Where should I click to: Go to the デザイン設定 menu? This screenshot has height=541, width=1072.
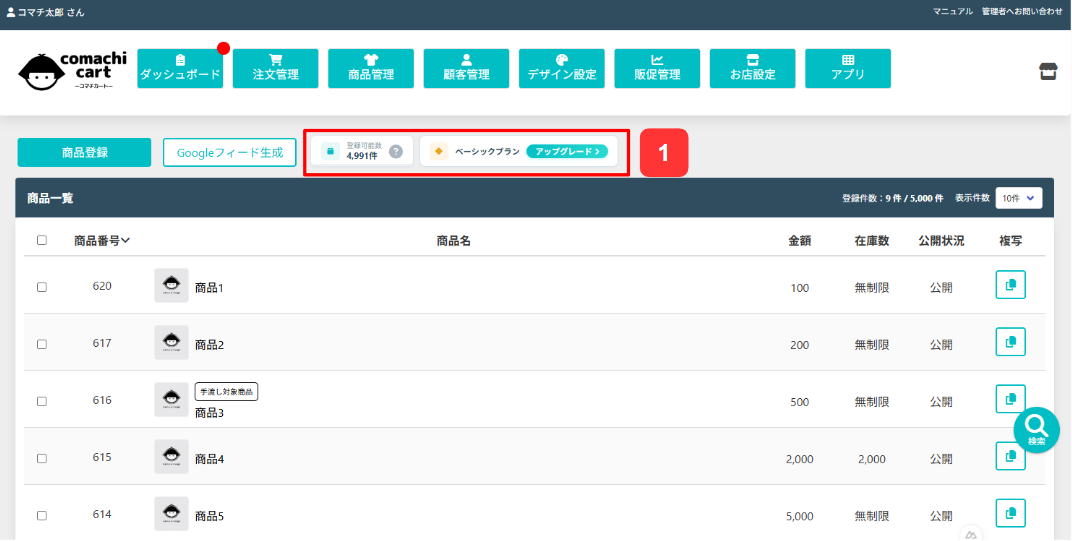tap(561, 68)
